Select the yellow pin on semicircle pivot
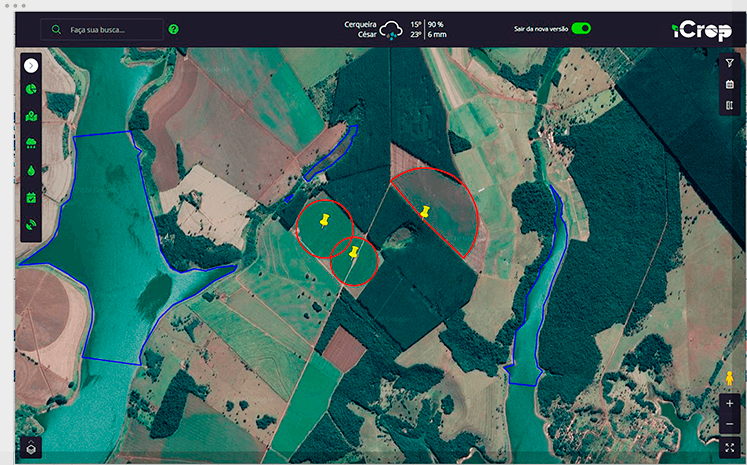The width and height of the screenshot is (747, 465). [425, 212]
